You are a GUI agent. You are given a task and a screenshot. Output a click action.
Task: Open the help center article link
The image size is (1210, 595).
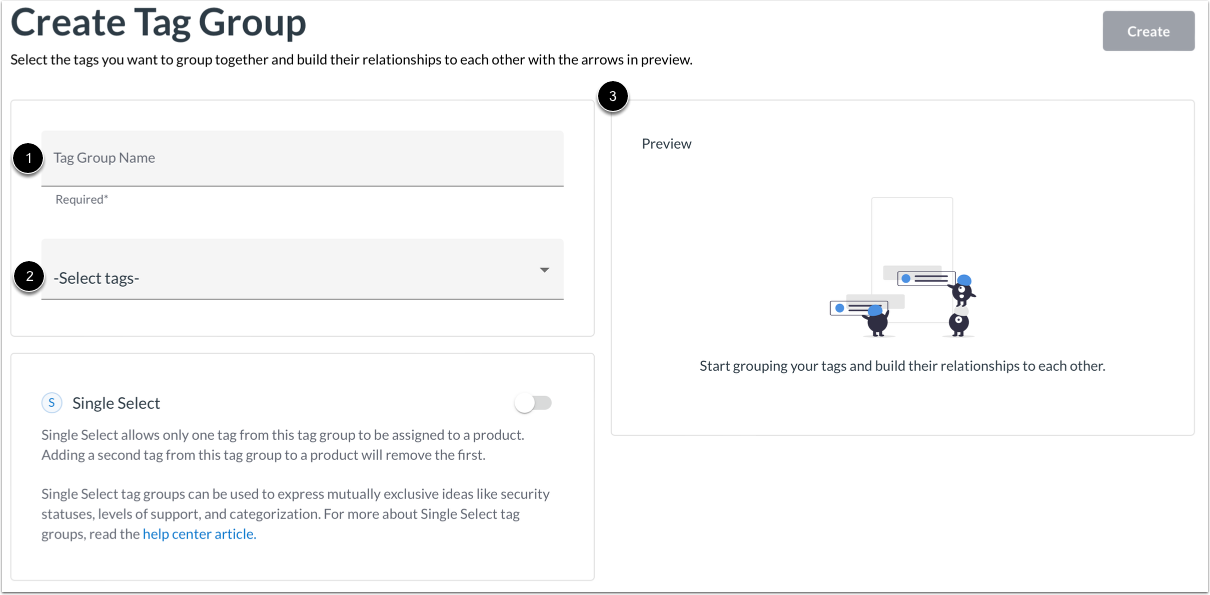coord(198,533)
